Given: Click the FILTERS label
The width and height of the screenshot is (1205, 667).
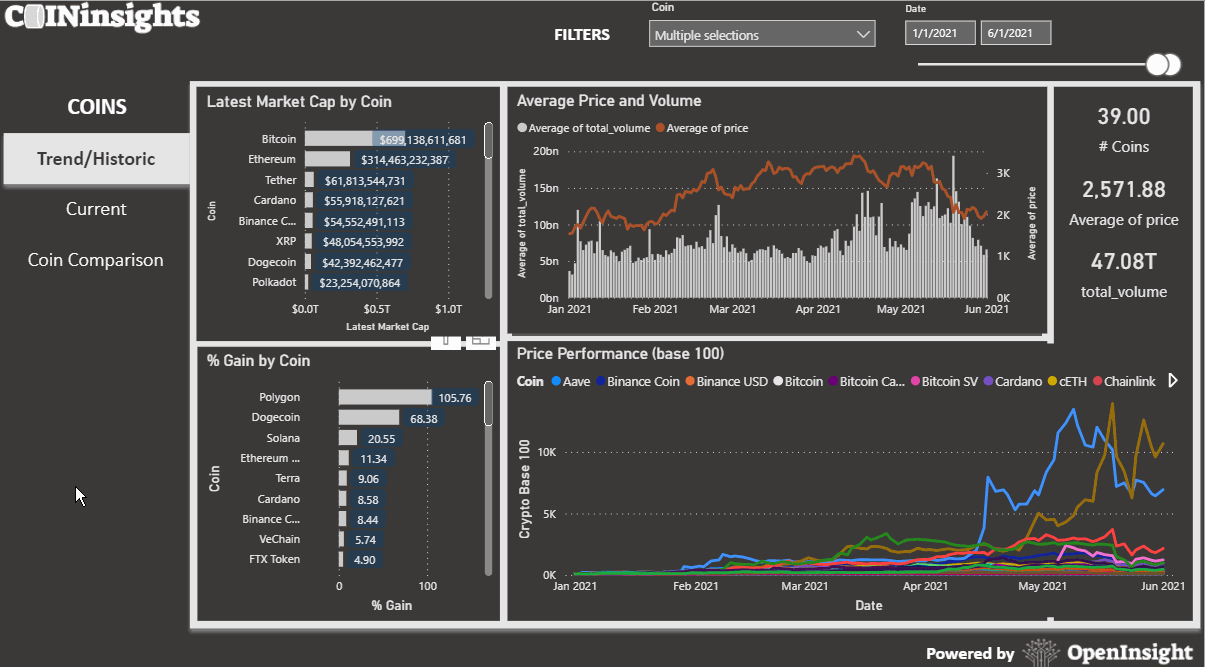Looking at the screenshot, I should click(x=582, y=34).
